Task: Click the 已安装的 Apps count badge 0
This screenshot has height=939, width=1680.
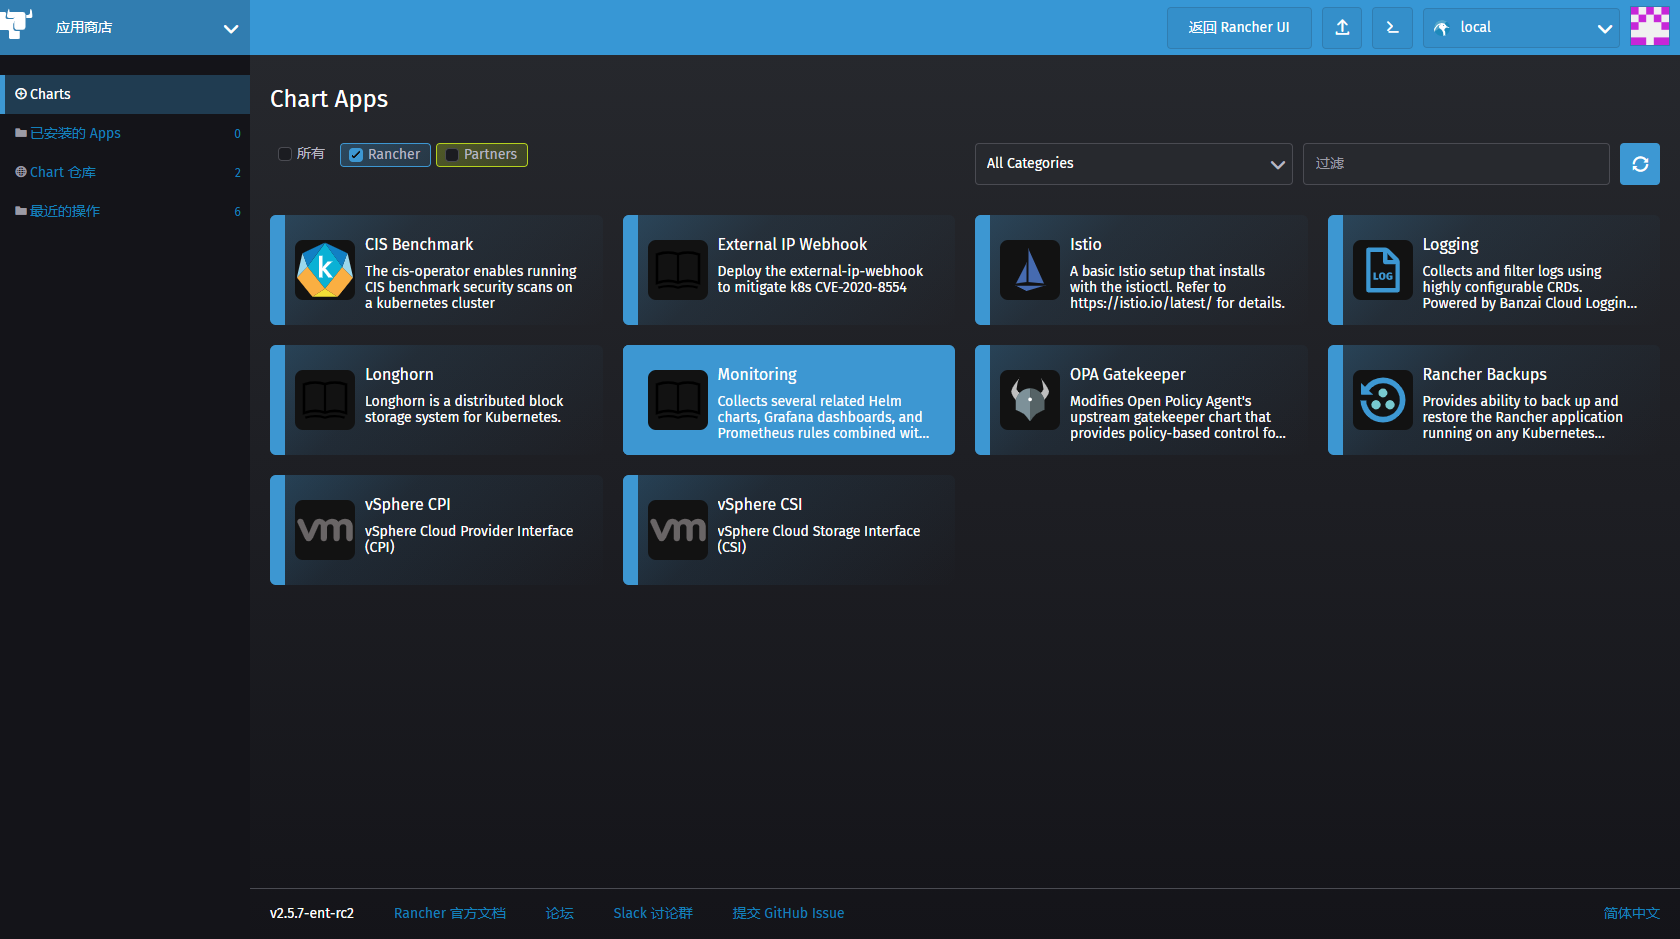Action: (x=238, y=133)
